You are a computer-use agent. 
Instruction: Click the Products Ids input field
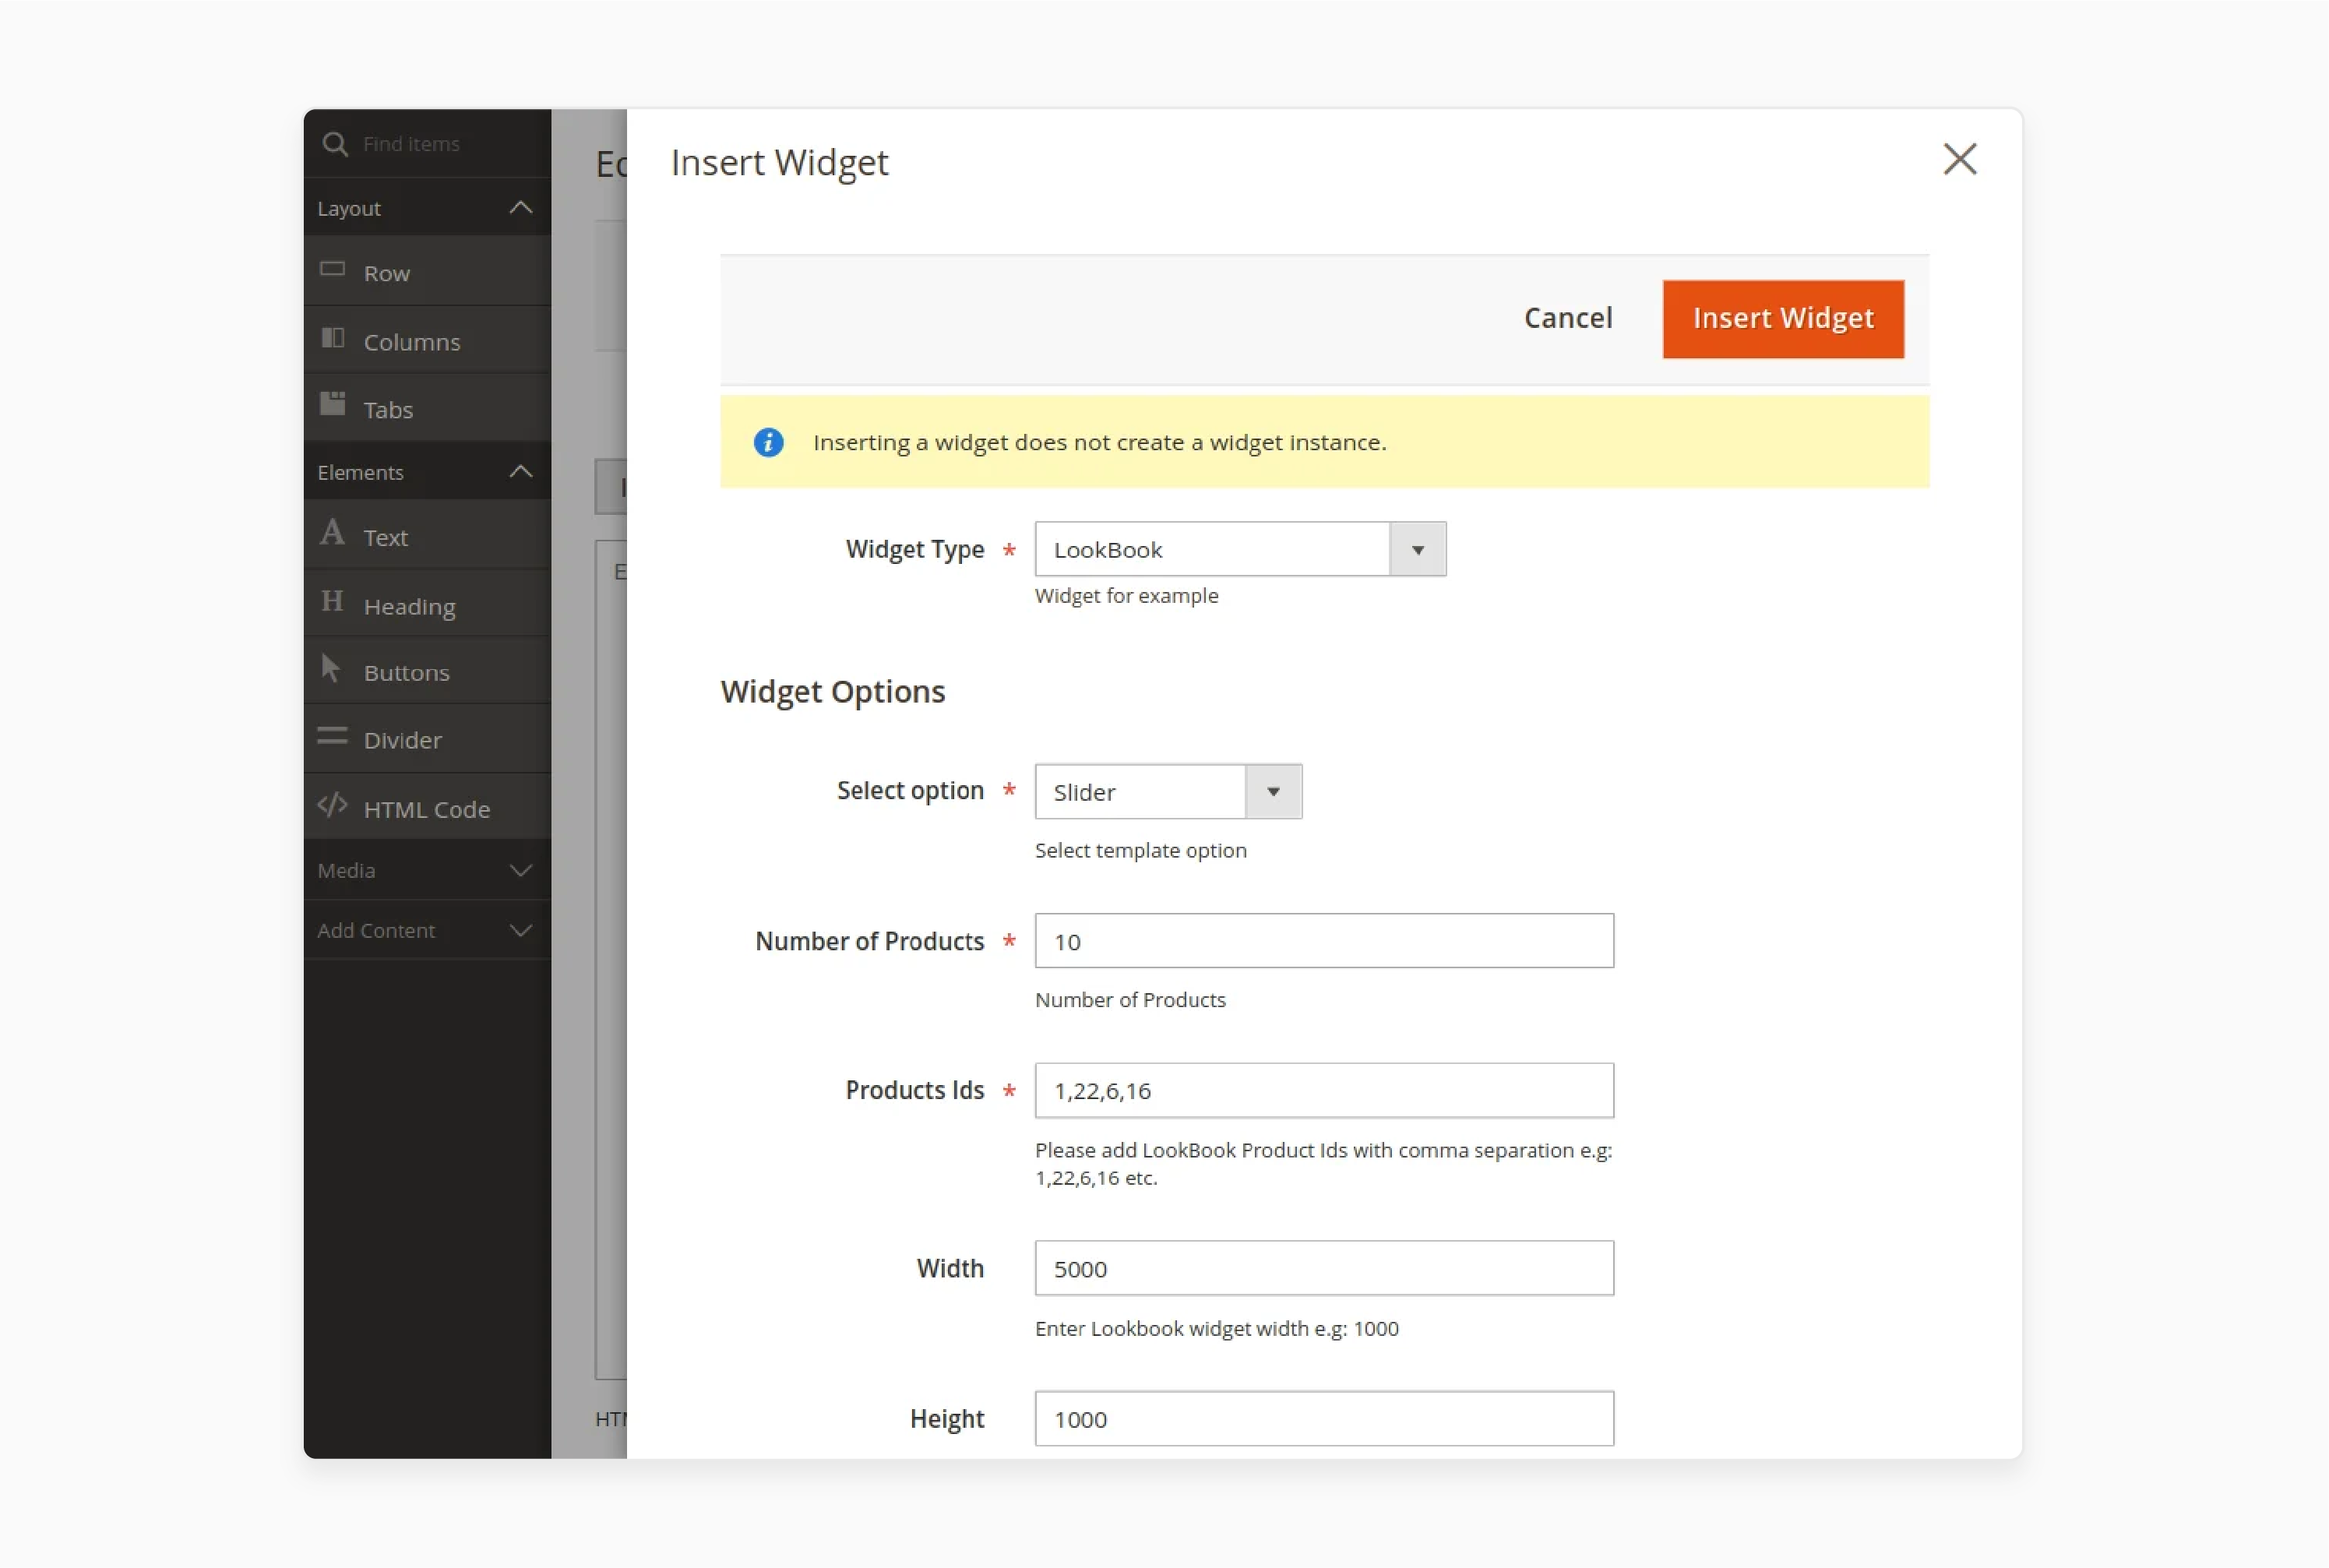[1324, 1091]
